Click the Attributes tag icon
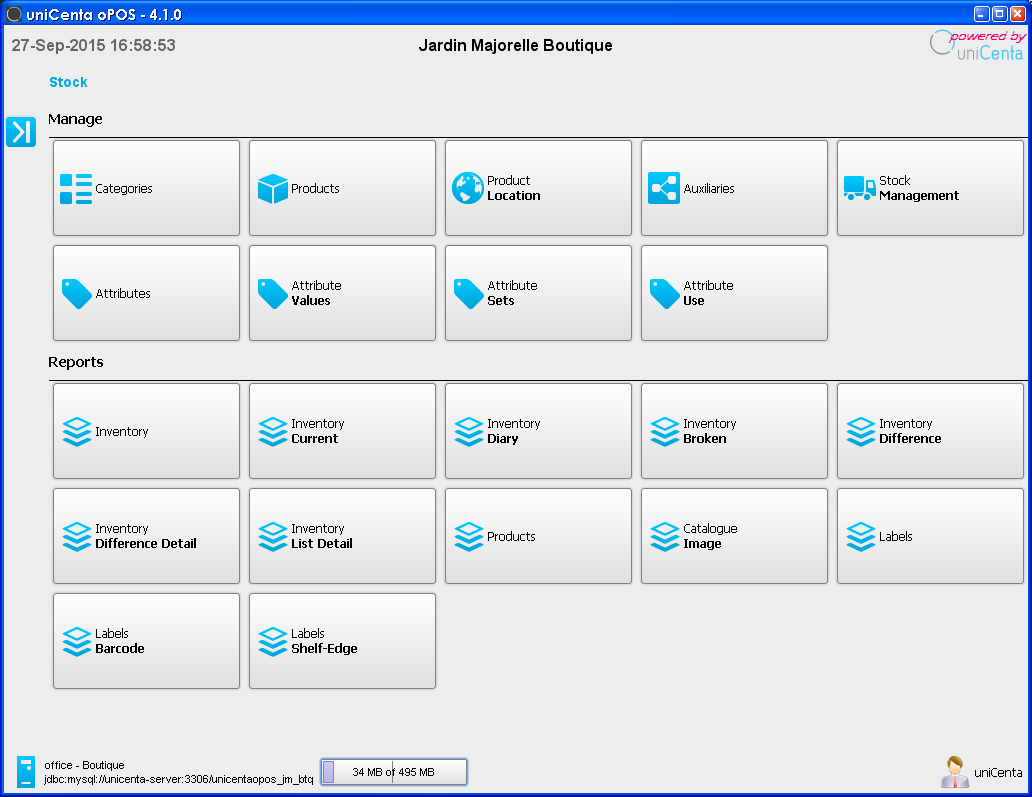 click(x=76, y=294)
